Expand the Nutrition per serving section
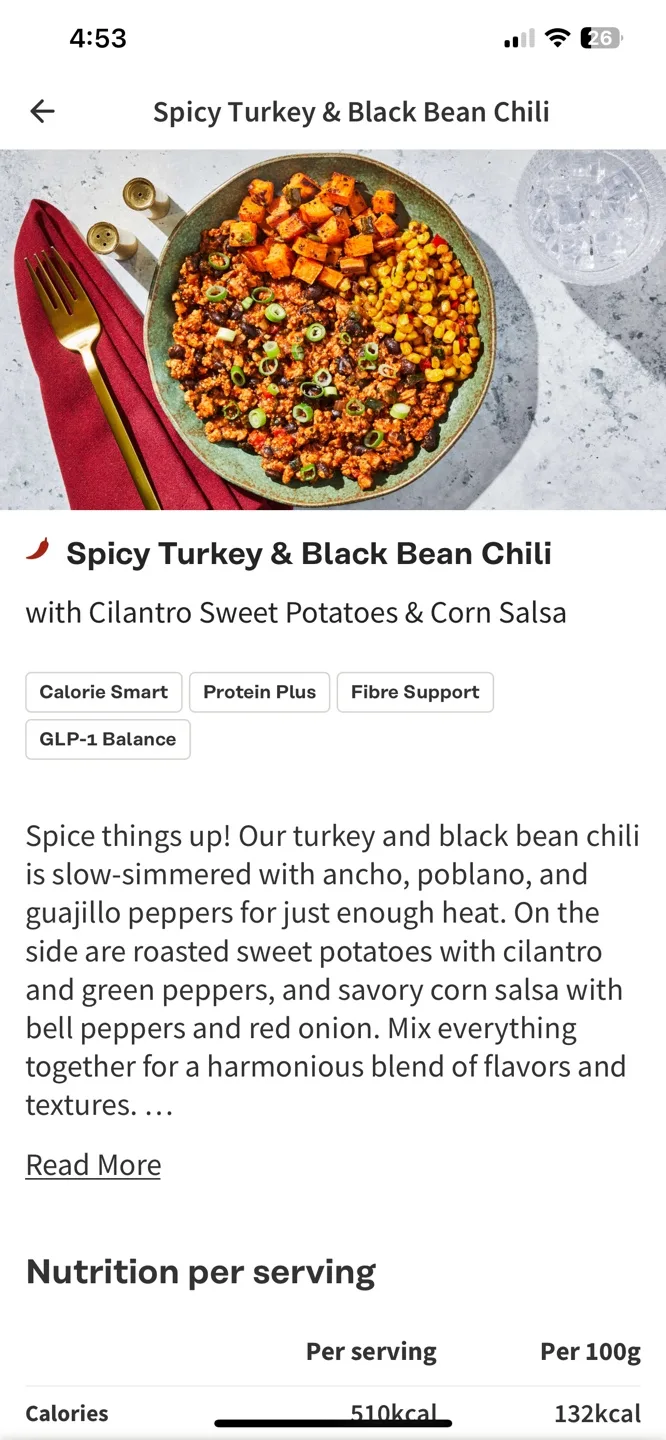 click(200, 1271)
